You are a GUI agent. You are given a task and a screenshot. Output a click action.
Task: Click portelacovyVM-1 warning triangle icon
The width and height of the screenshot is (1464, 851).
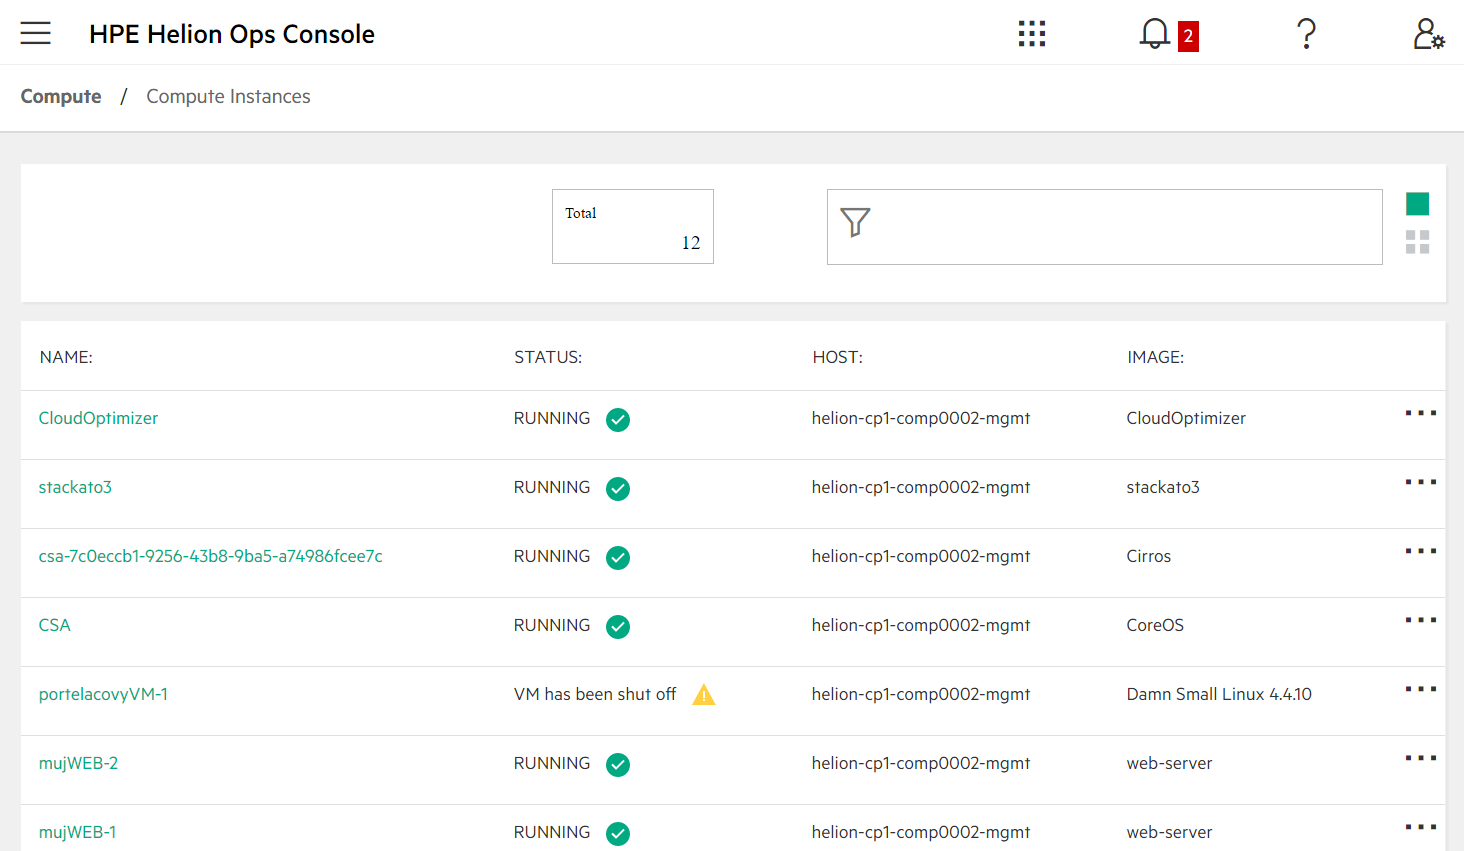[x=704, y=695]
